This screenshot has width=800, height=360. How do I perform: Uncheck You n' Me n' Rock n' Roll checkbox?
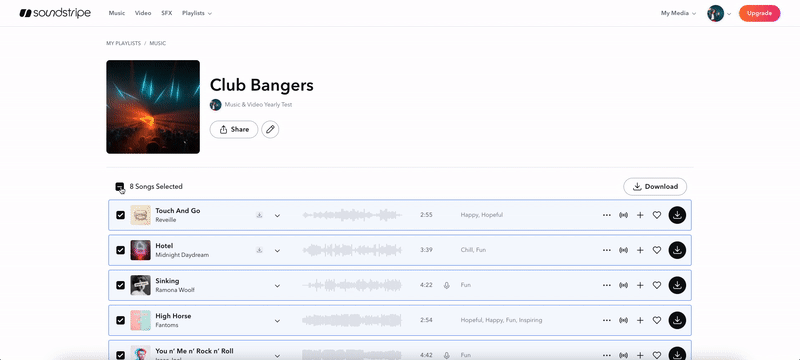120,355
